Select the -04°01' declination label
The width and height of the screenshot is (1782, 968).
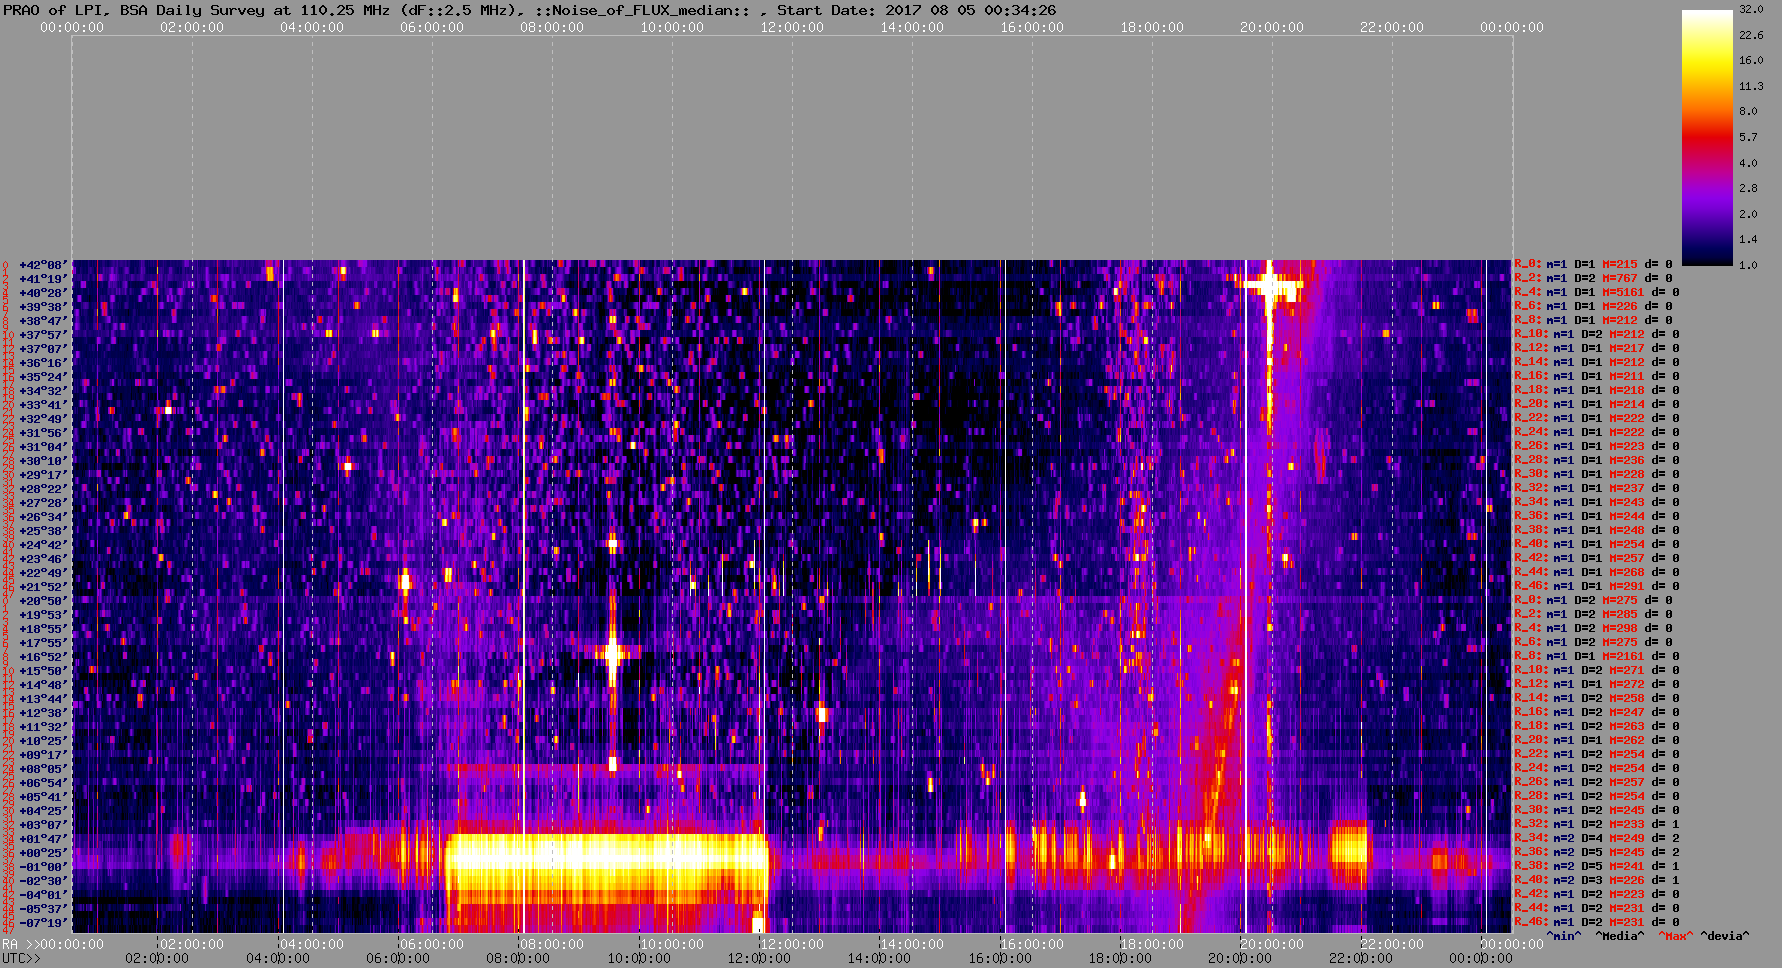pyautogui.click(x=44, y=895)
